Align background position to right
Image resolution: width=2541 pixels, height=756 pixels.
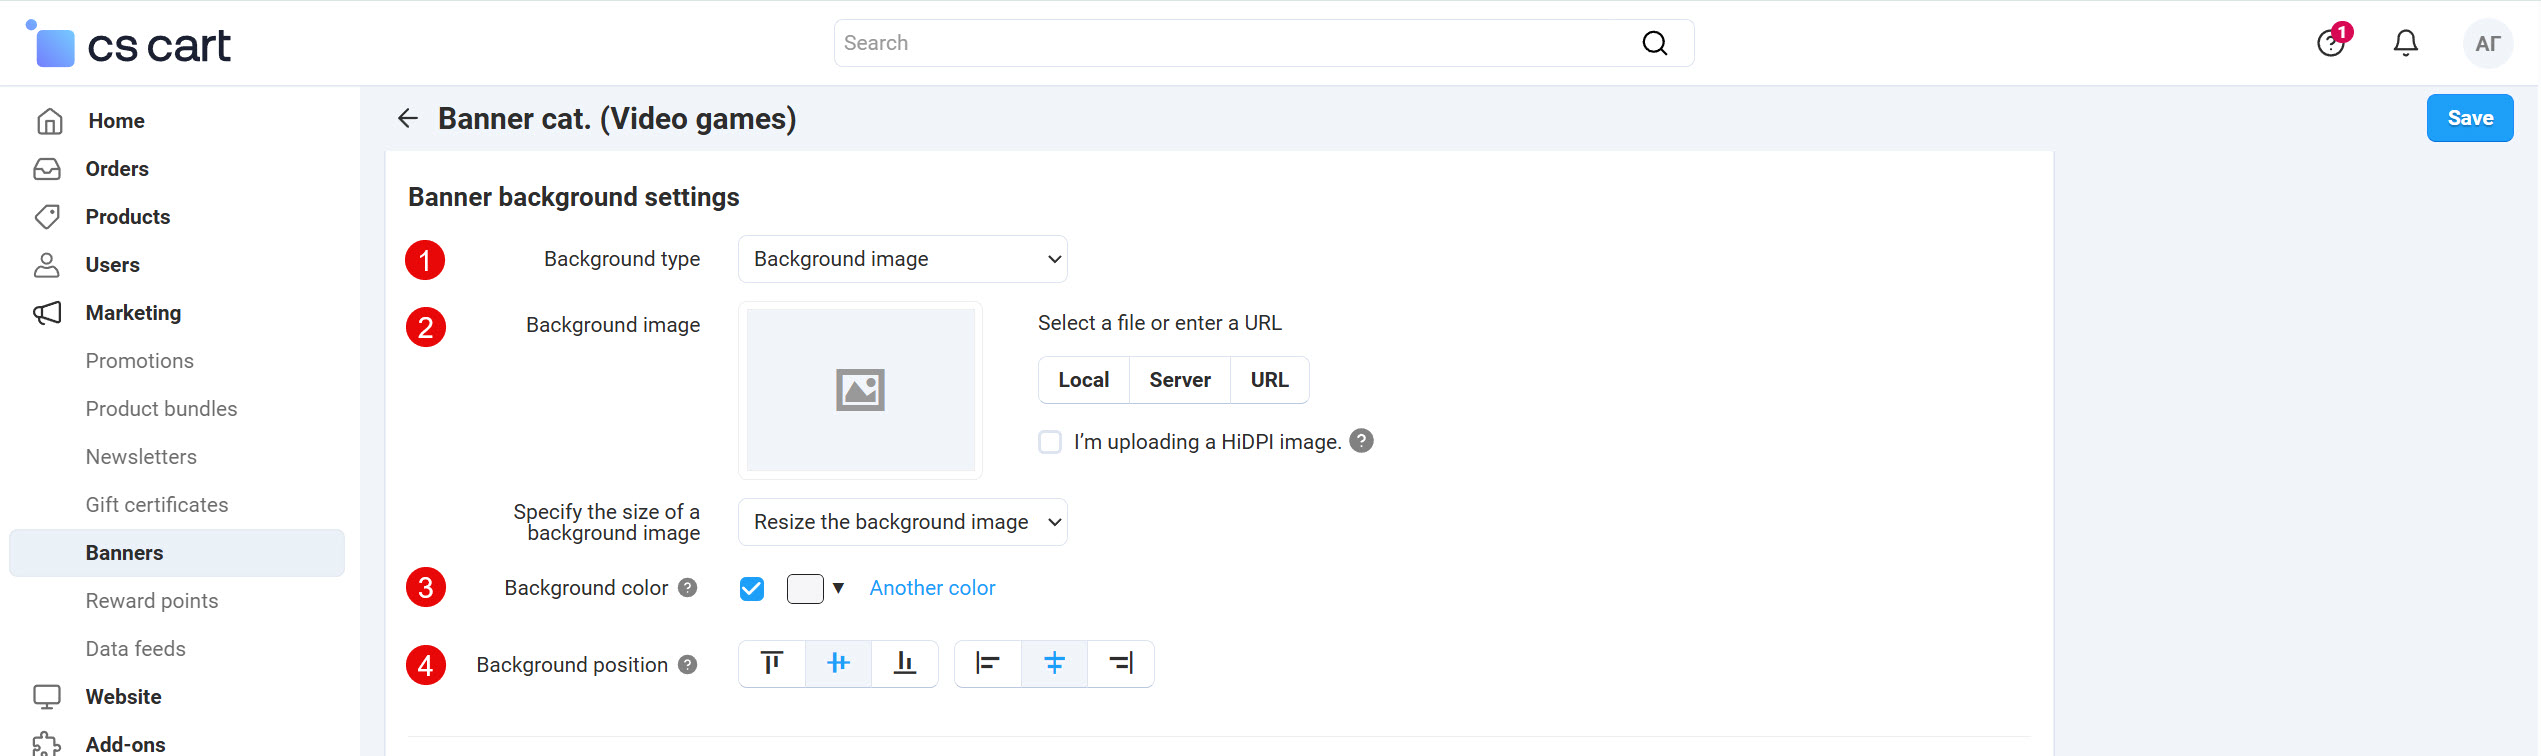(x=1121, y=664)
